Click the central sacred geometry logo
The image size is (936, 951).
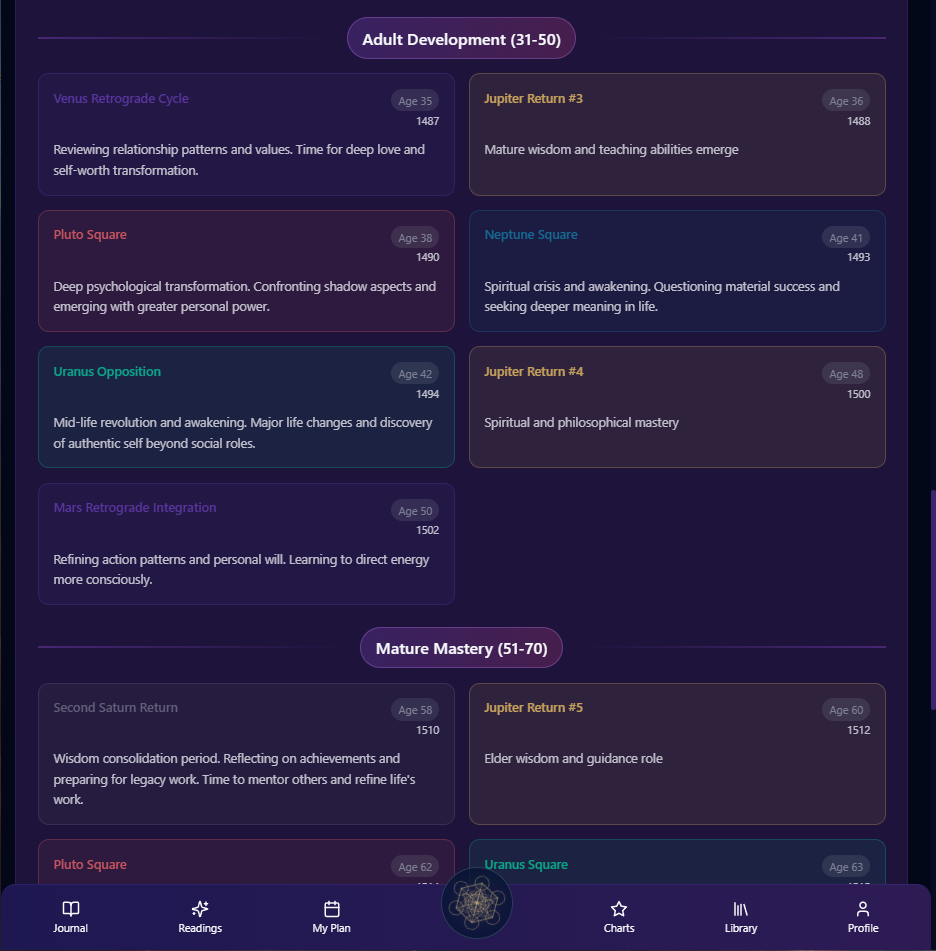tap(477, 904)
